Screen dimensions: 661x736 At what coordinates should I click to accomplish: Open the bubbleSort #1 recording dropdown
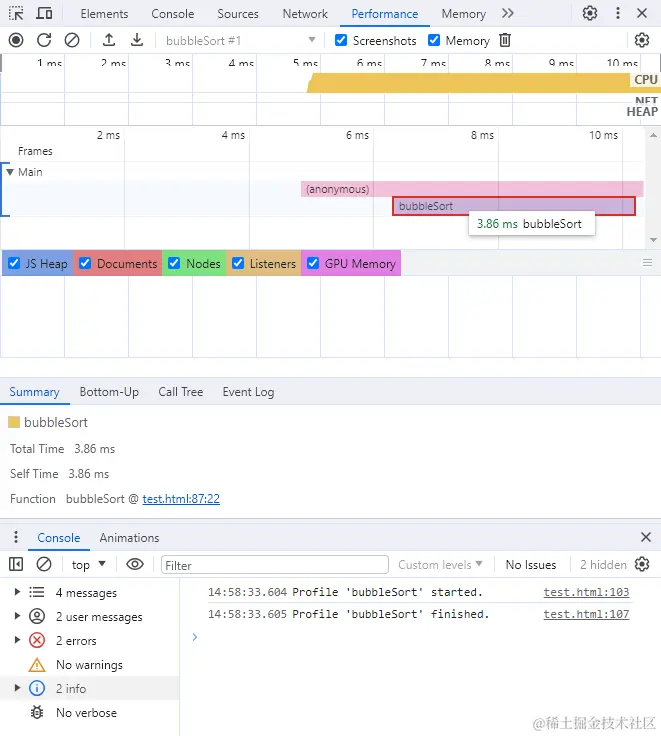point(240,40)
